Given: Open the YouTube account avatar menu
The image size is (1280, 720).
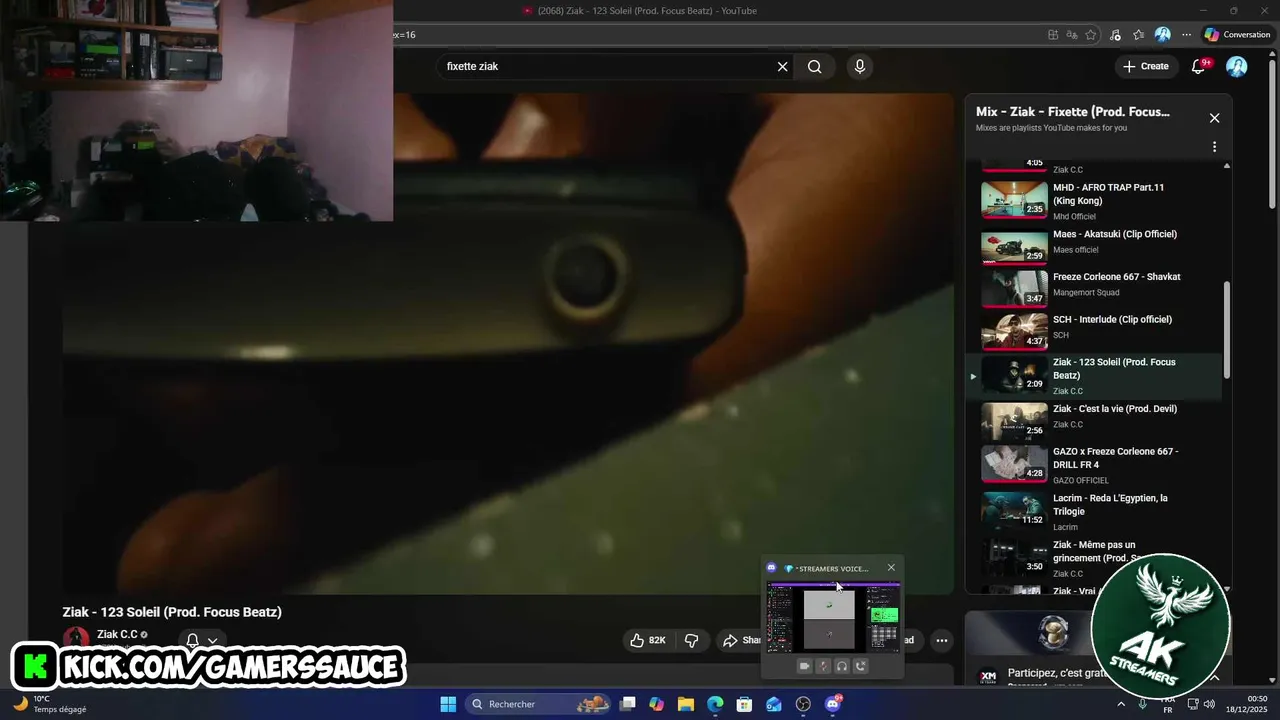Looking at the screenshot, I should click(x=1237, y=66).
